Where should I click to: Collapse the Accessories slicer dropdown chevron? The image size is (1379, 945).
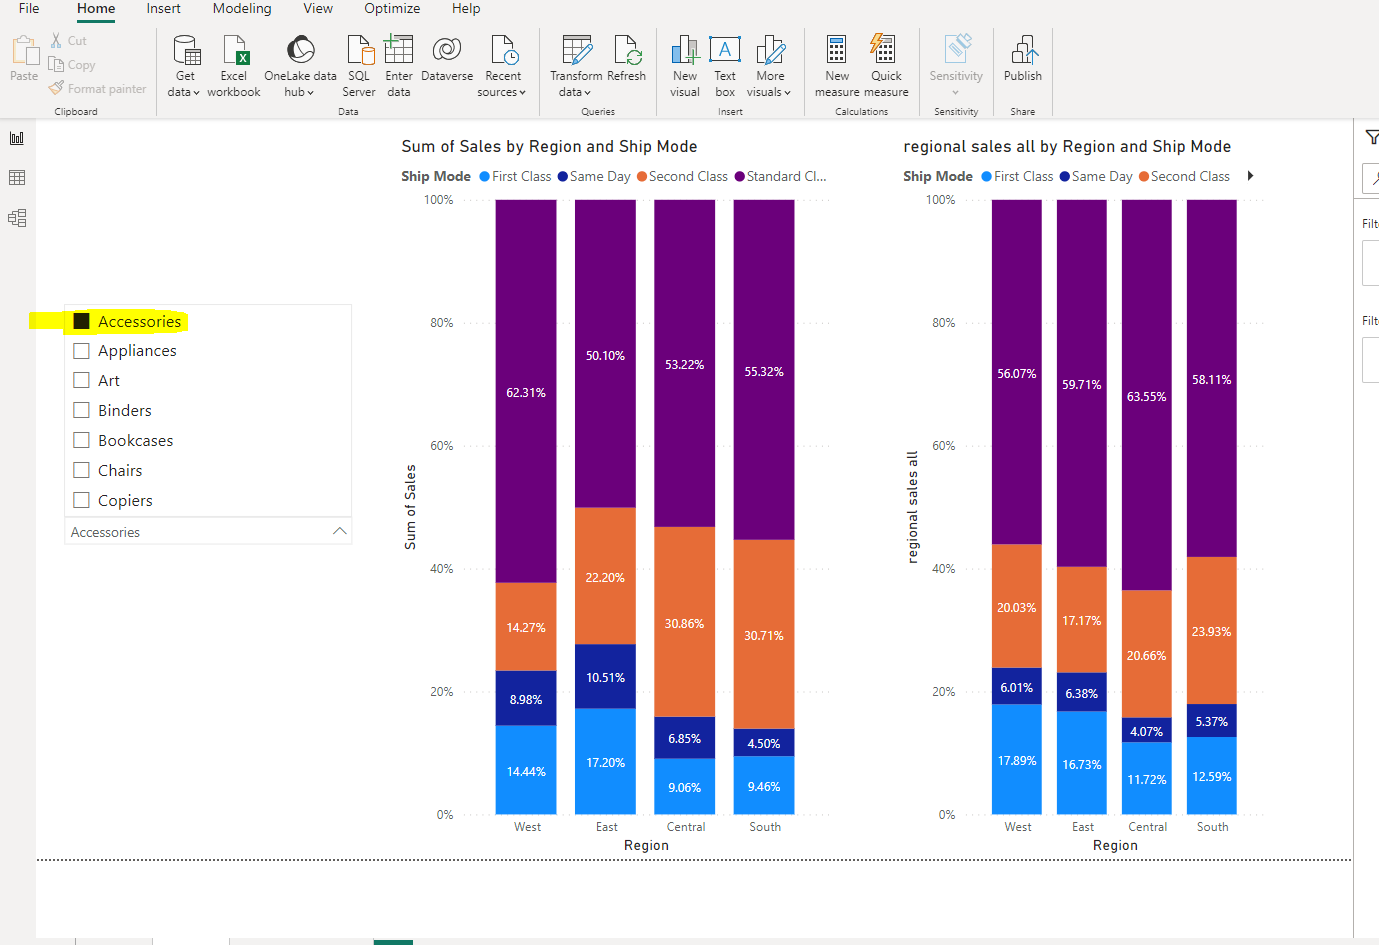click(x=340, y=531)
